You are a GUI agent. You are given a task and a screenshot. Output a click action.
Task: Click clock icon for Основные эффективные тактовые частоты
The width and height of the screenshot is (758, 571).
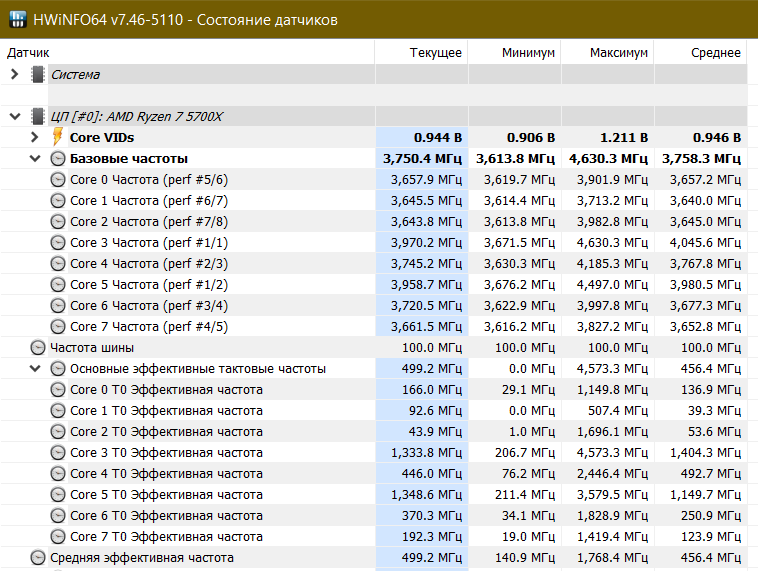coord(58,369)
